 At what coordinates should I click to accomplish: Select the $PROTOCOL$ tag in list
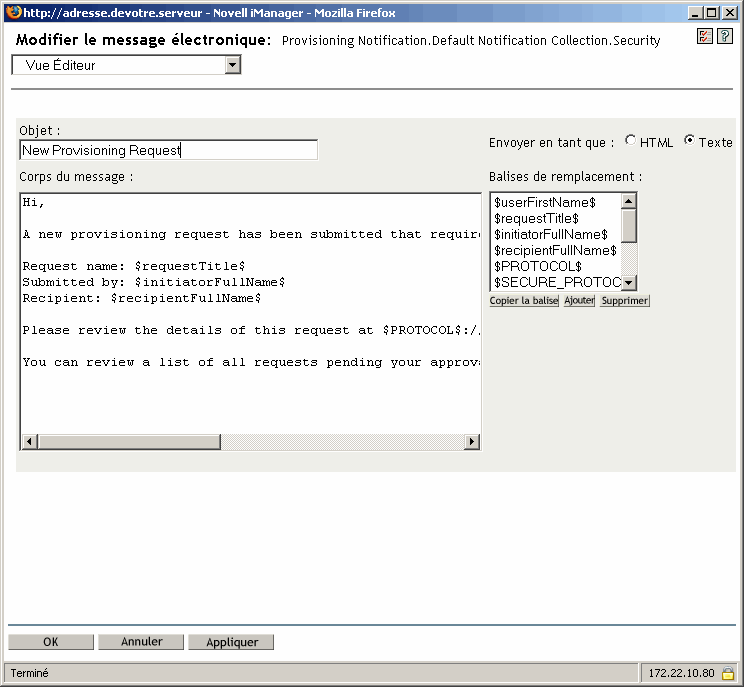[538, 267]
